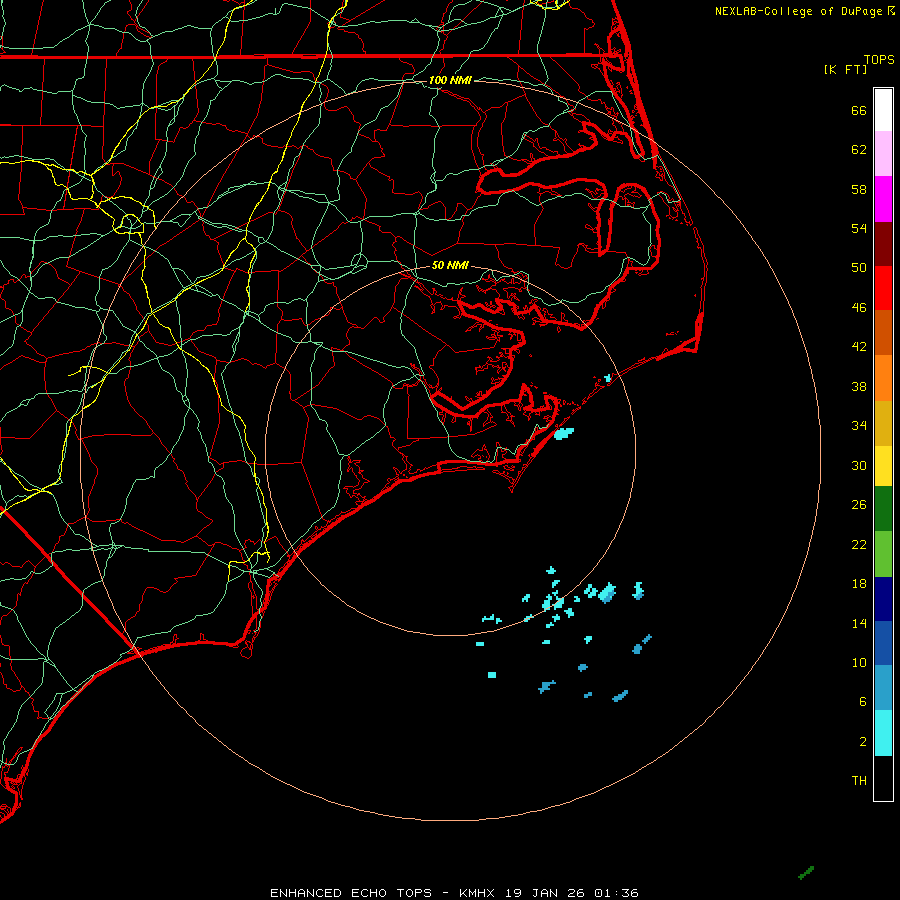Click the 38 legend value

pyautogui.click(x=859, y=386)
